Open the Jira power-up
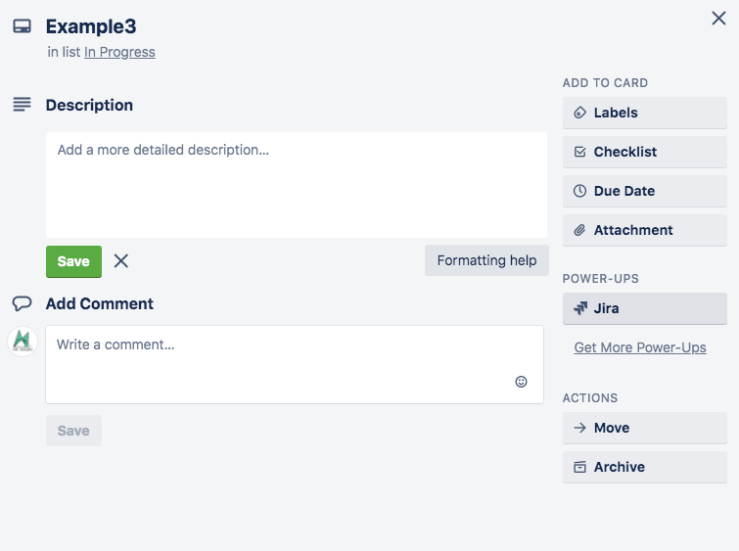Screen dimensions: 739x551 pos(644,308)
